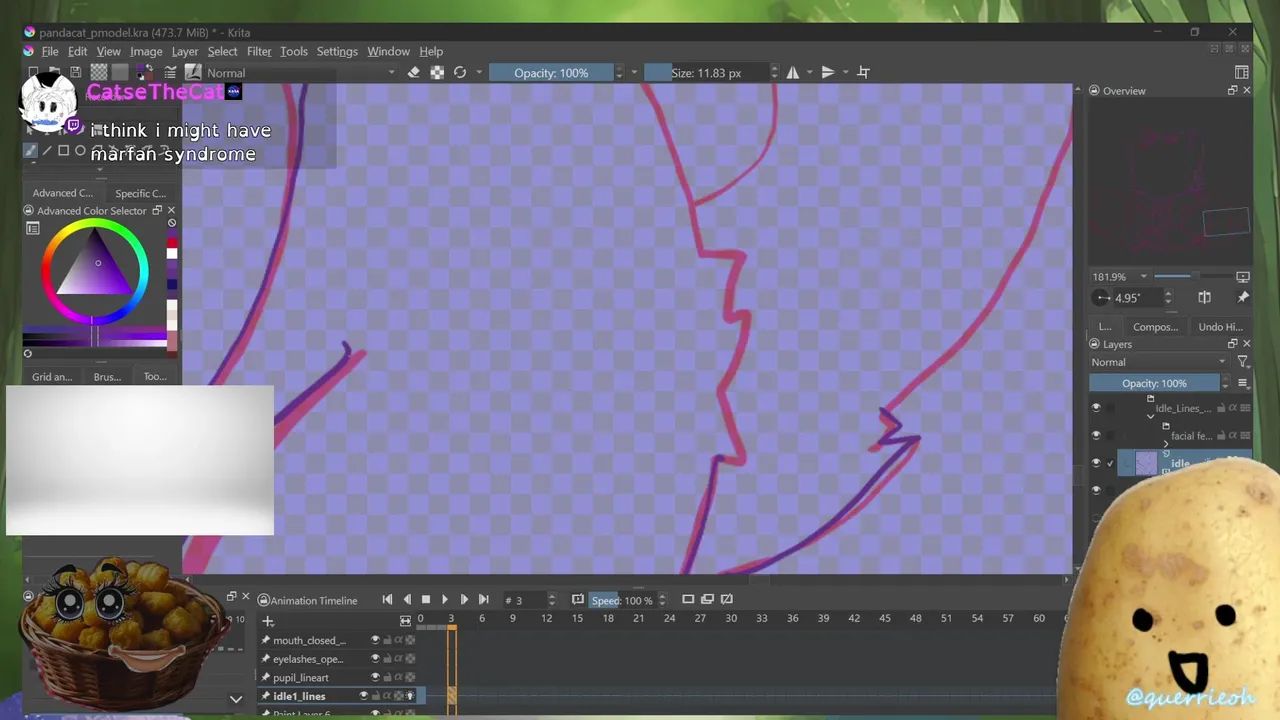The image size is (1280, 720).
Task: Toggle drop frames icon beside speed
Action: (x=577, y=599)
